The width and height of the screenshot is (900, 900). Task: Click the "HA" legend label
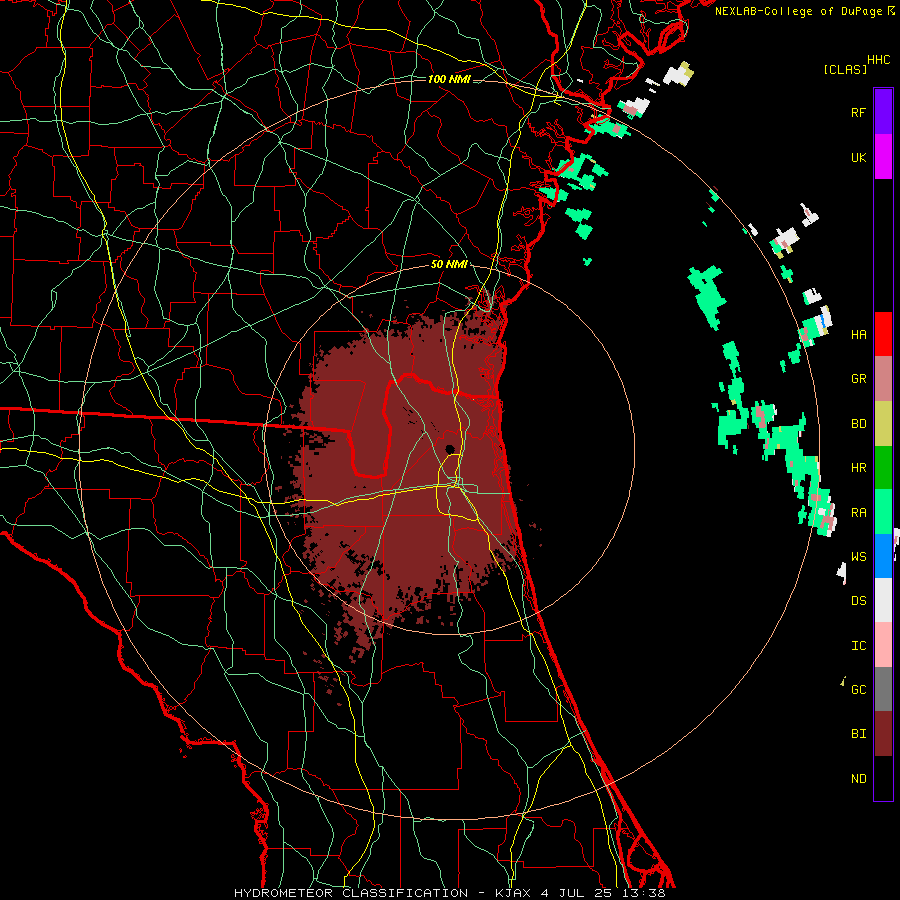(858, 334)
